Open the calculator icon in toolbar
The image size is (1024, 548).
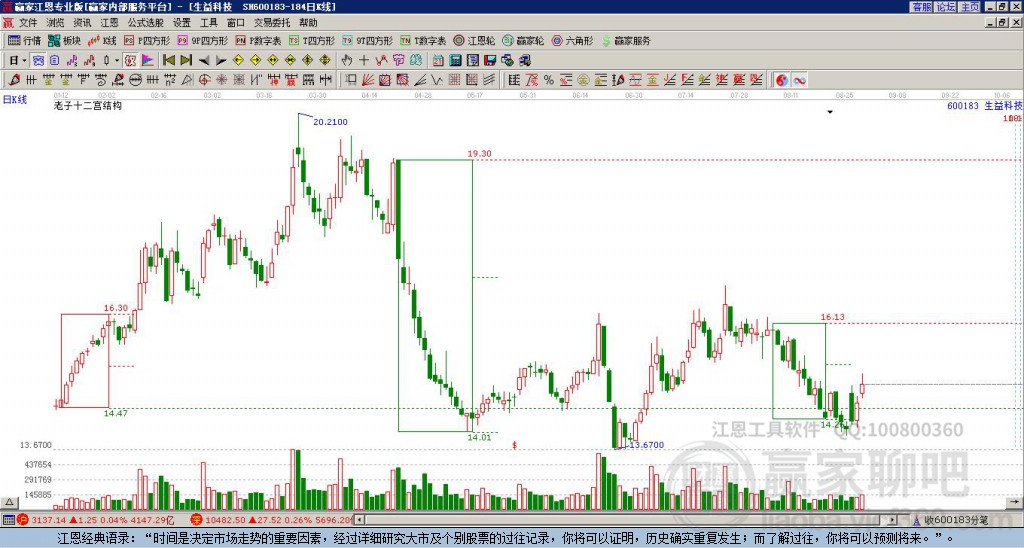(x=455, y=61)
